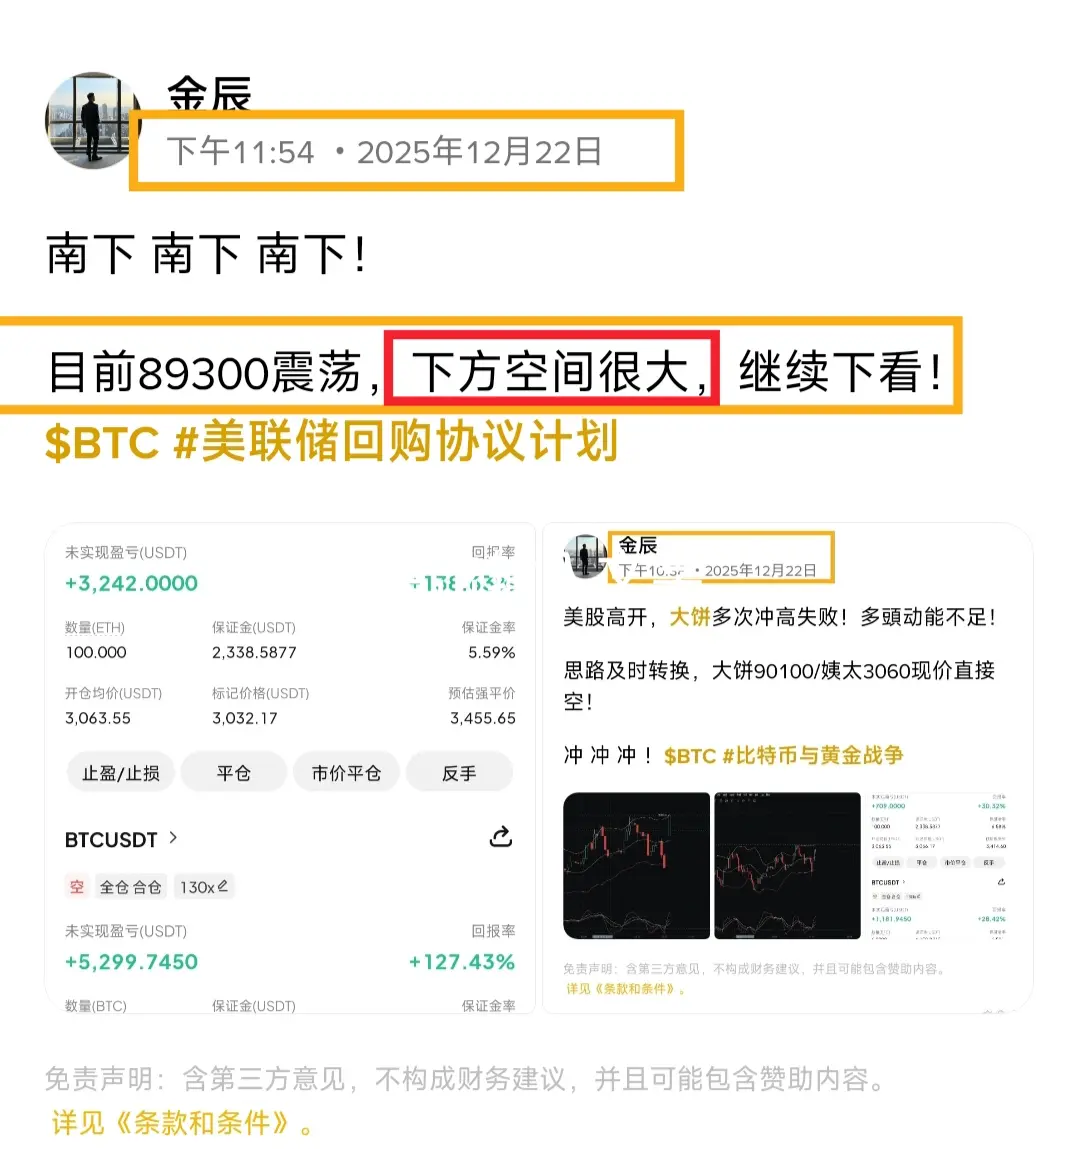Click the 平仓 button

(x=234, y=773)
